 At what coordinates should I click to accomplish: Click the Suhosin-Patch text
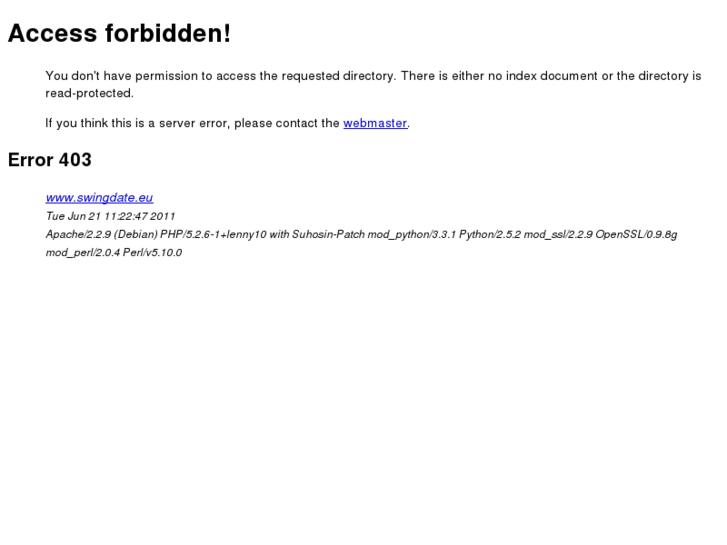coord(328,234)
